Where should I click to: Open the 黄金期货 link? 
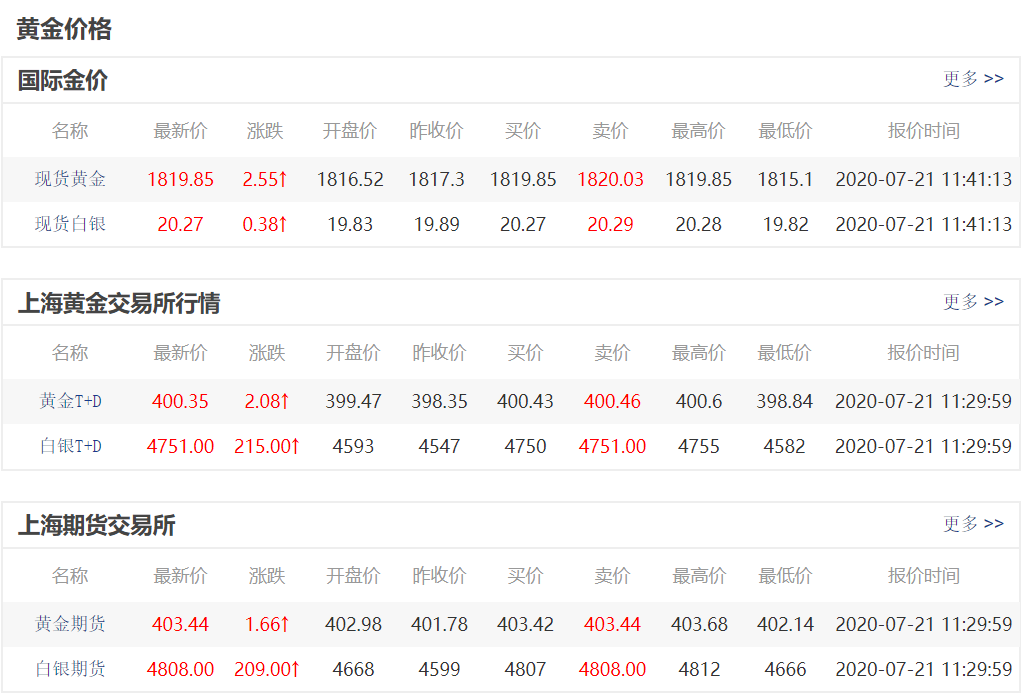point(70,624)
